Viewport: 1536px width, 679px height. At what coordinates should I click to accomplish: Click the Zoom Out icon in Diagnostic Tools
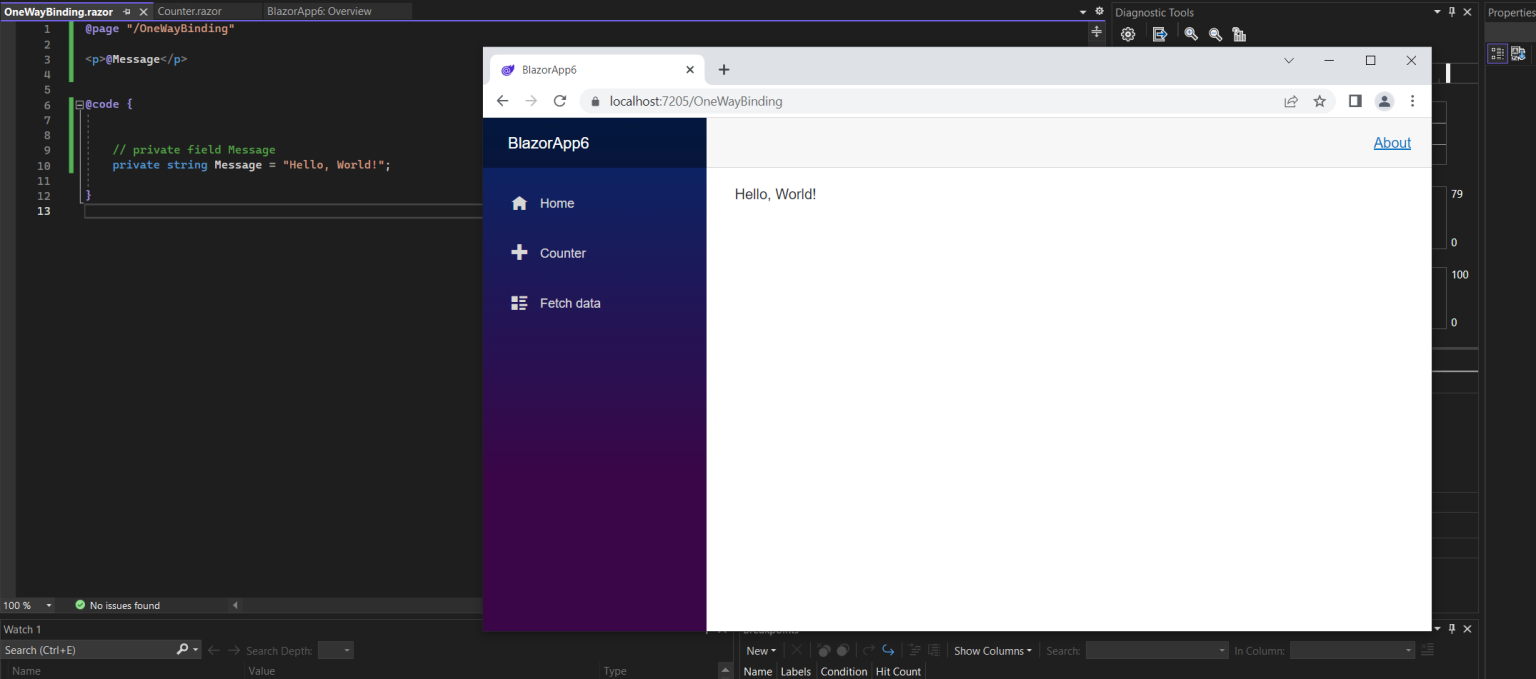pos(1215,33)
